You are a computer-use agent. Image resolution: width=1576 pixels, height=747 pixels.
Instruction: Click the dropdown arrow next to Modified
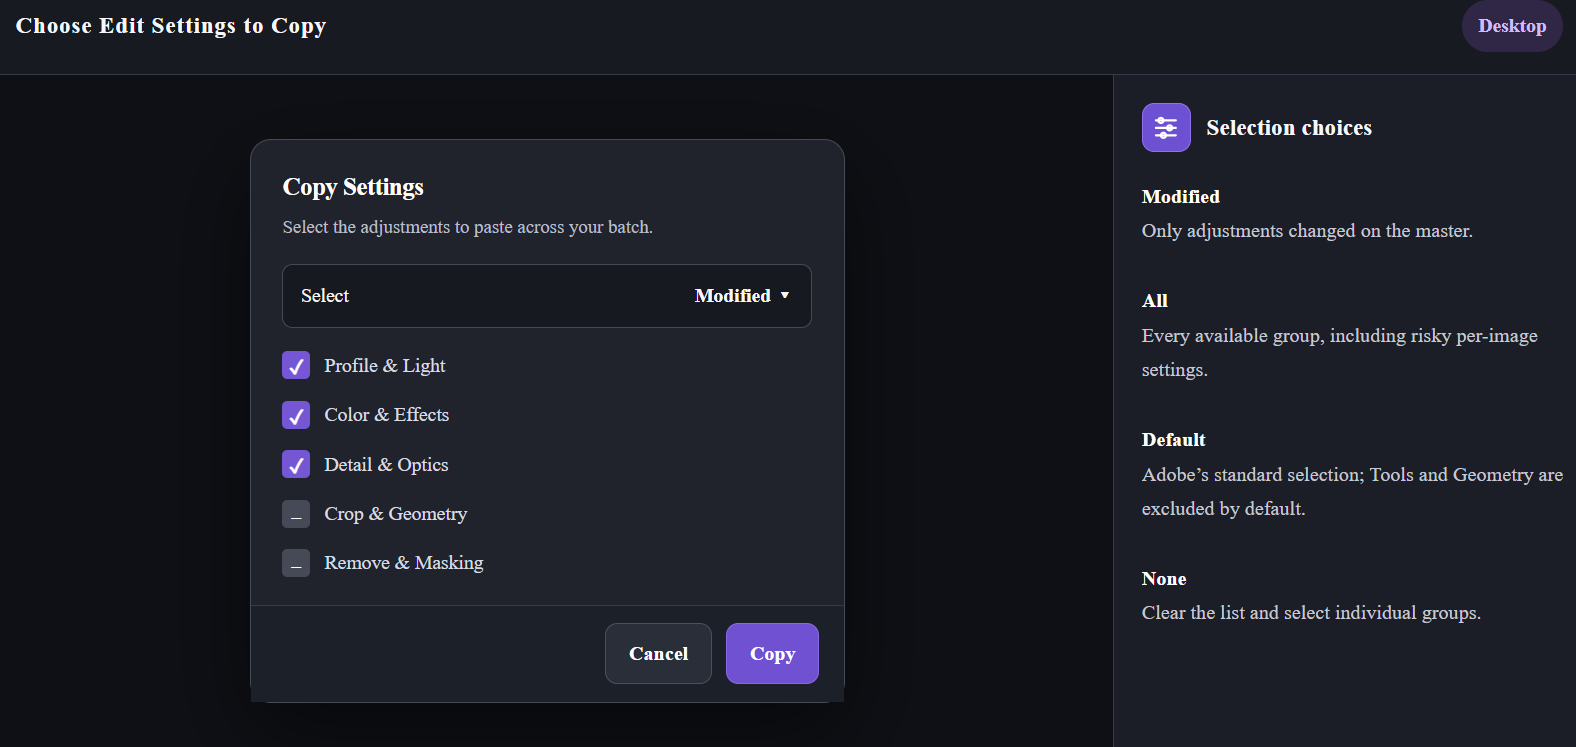coord(785,295)
